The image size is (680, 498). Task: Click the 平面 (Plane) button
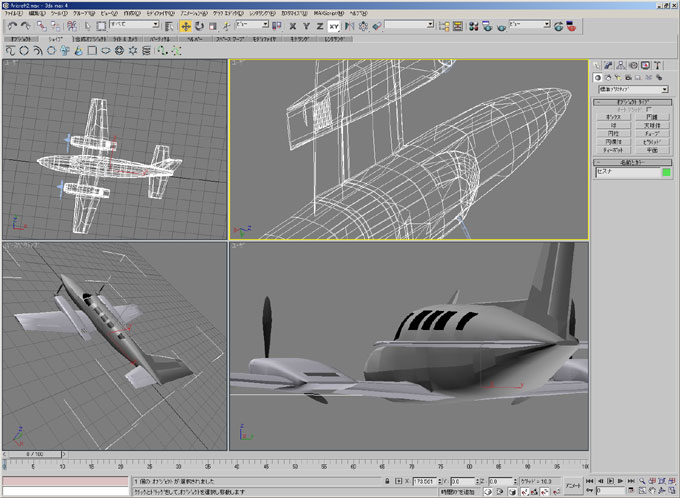coord(652,150)
